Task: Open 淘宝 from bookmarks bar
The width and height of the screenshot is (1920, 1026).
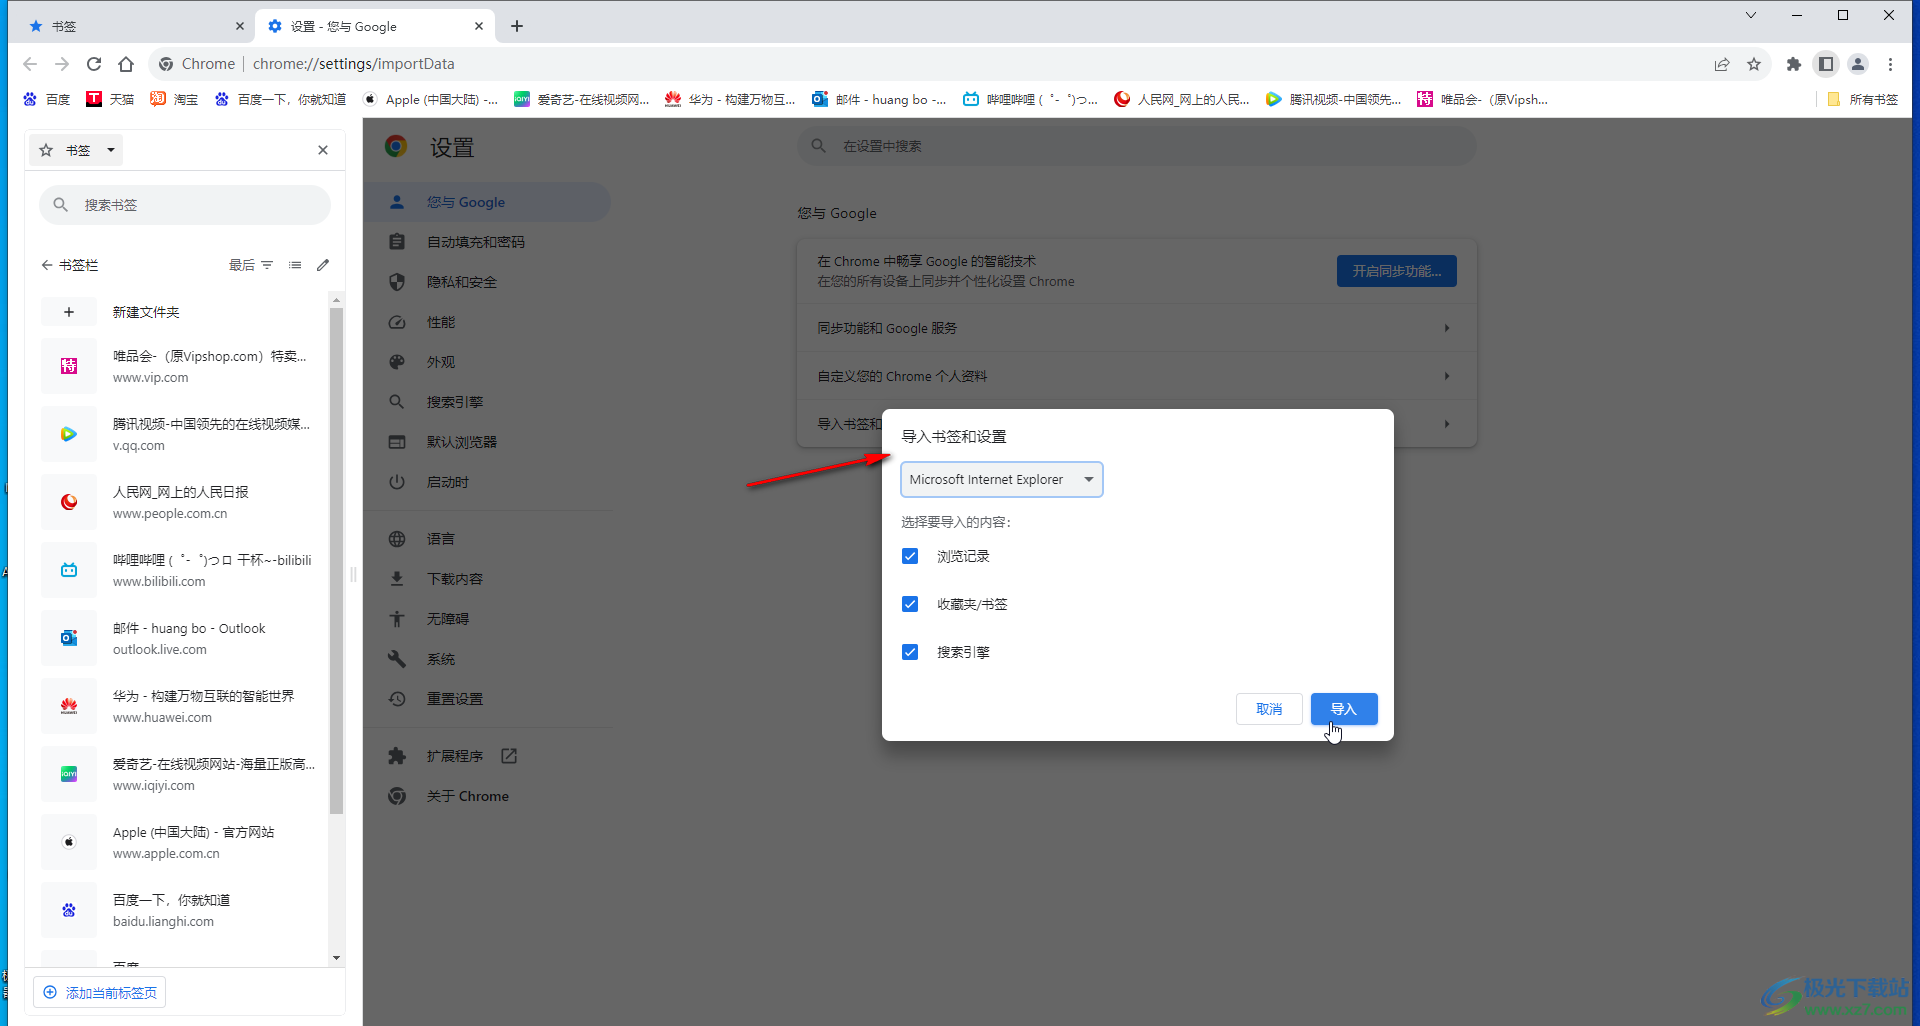Action: pyautogui.click(x=174, y=99)
